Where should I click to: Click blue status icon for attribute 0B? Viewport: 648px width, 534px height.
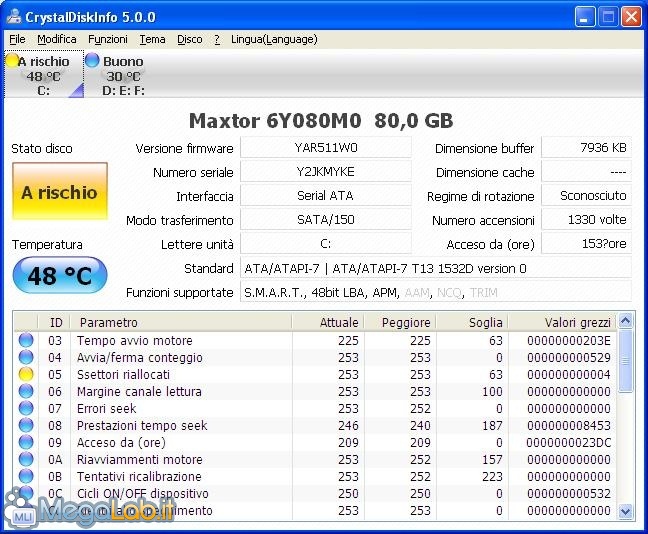coord(26,476)
